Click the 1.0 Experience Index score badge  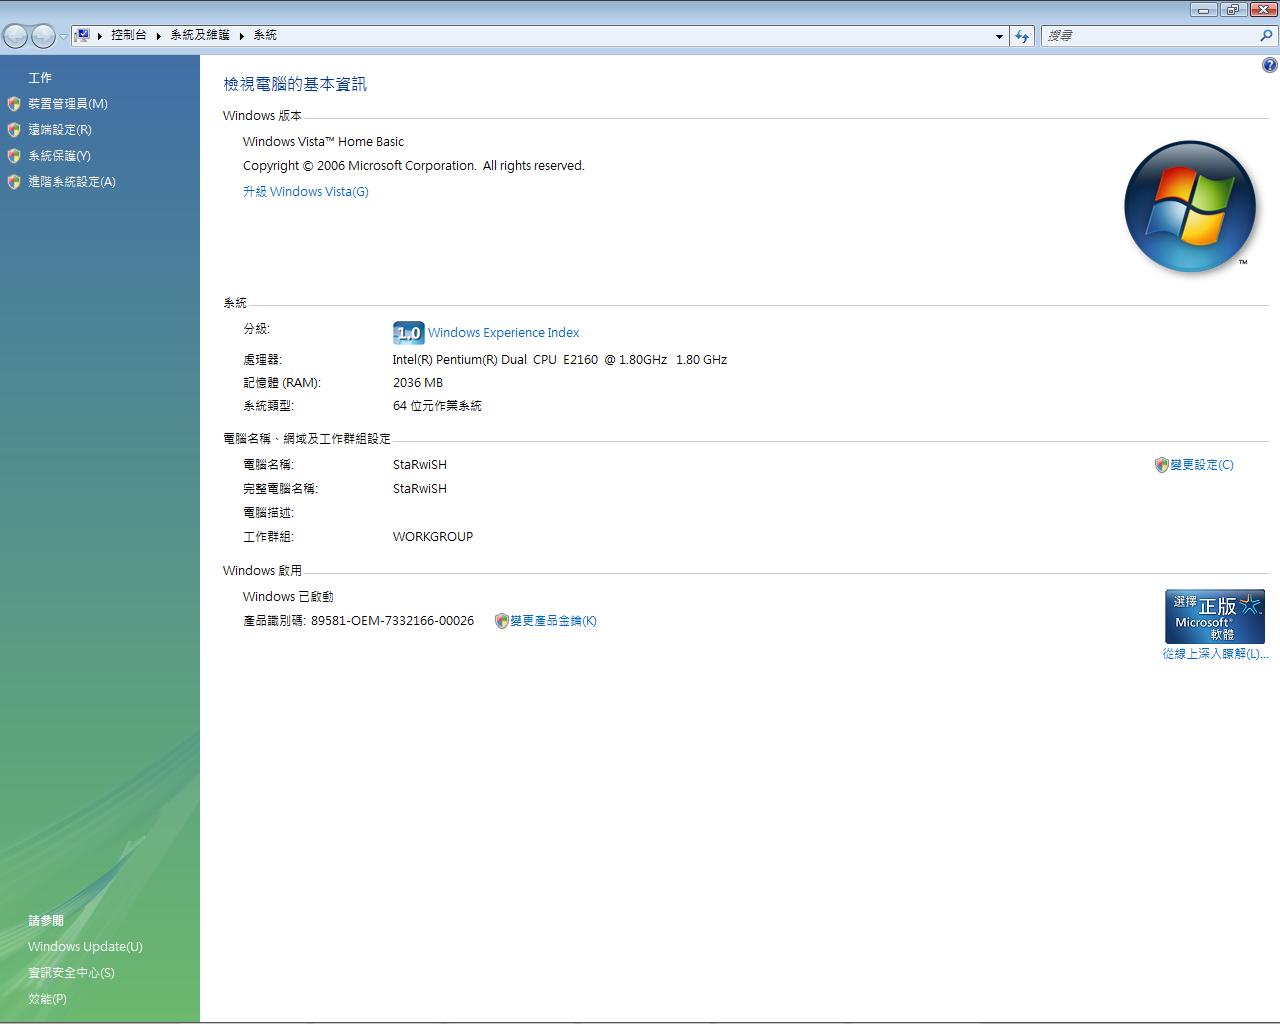point(408,333)
